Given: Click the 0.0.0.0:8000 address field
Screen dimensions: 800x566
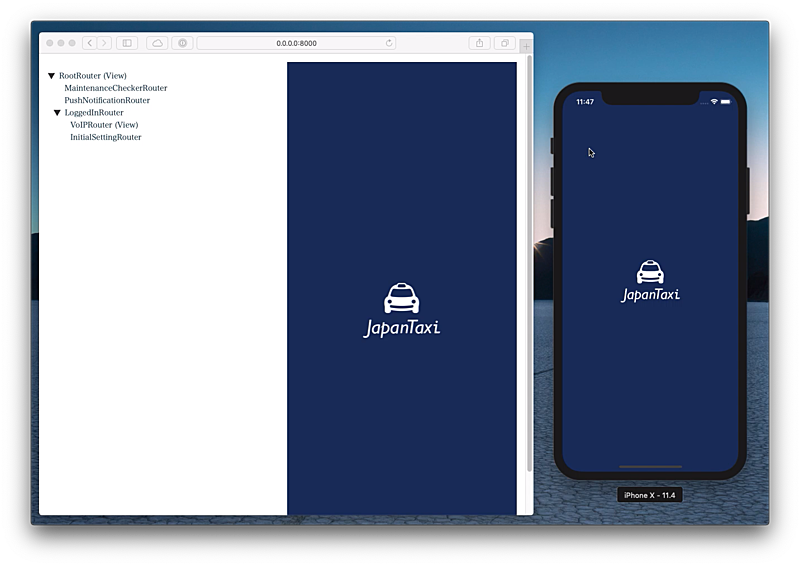Looking at the screenshot, I should (x=296, y=43).
